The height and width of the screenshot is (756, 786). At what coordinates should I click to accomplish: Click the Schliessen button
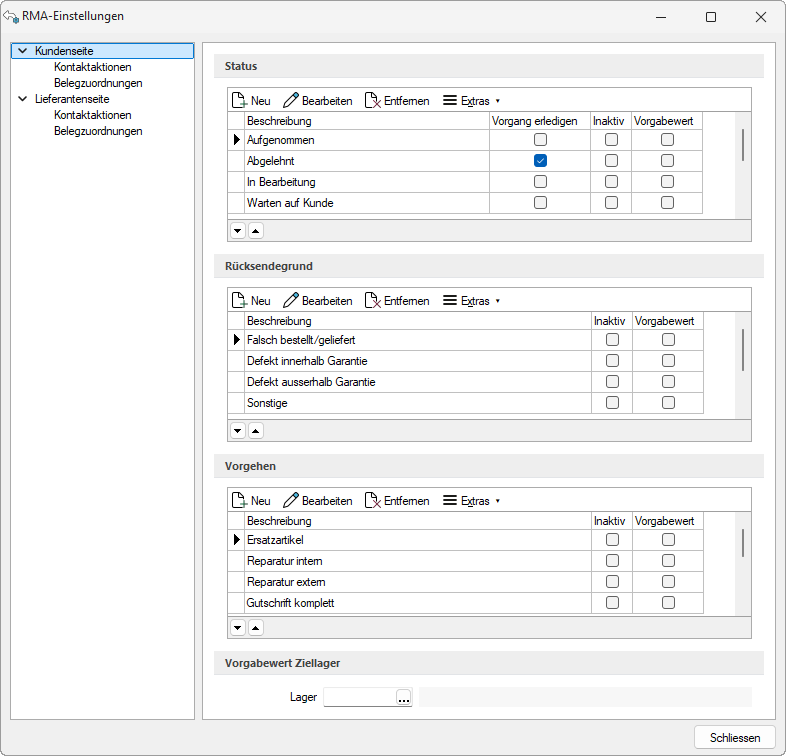(734, 737)
